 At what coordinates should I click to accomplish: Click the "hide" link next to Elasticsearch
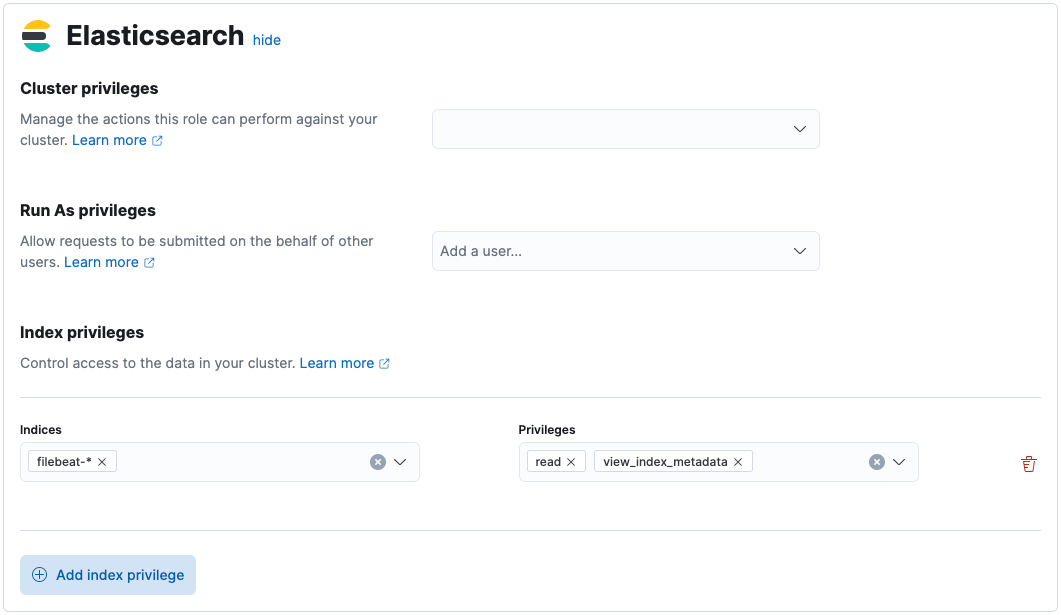click(x=266, y=40)
